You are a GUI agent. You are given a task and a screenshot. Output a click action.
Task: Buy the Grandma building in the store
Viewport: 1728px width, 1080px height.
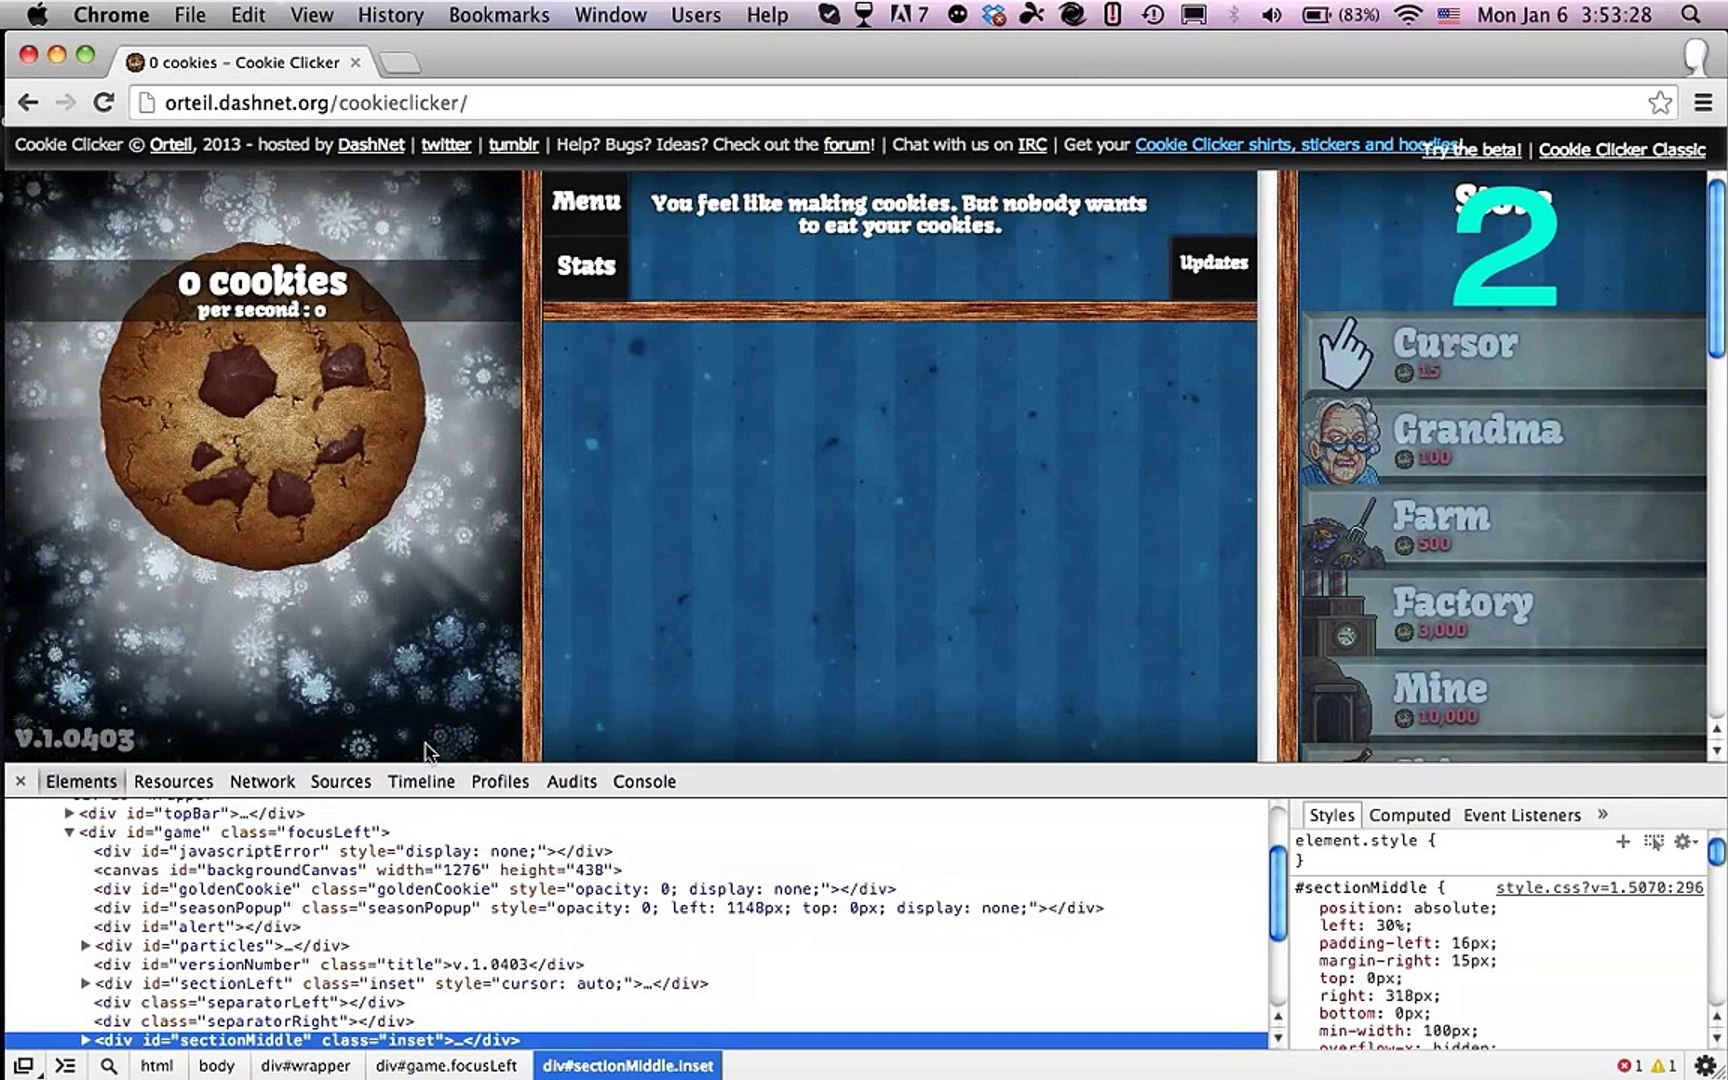tap(1504, 440)
